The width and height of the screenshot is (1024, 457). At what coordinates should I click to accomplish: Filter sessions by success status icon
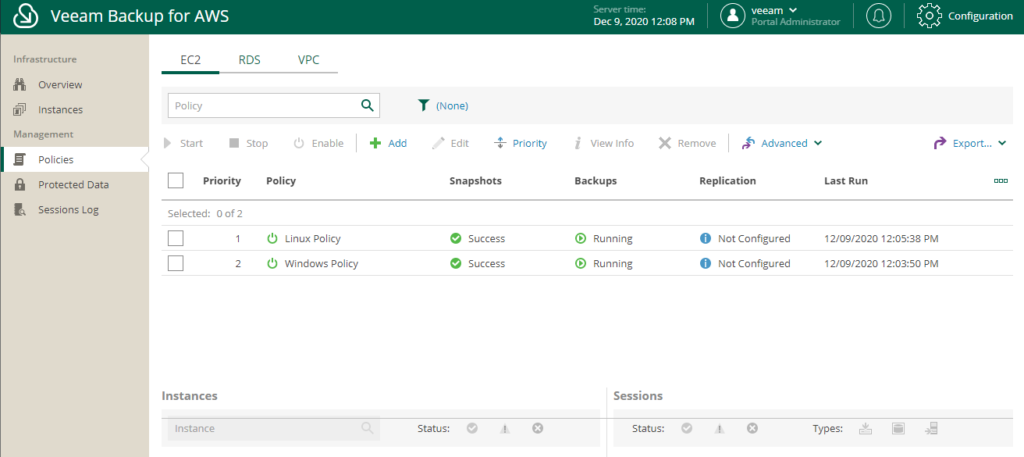point(686,428)
